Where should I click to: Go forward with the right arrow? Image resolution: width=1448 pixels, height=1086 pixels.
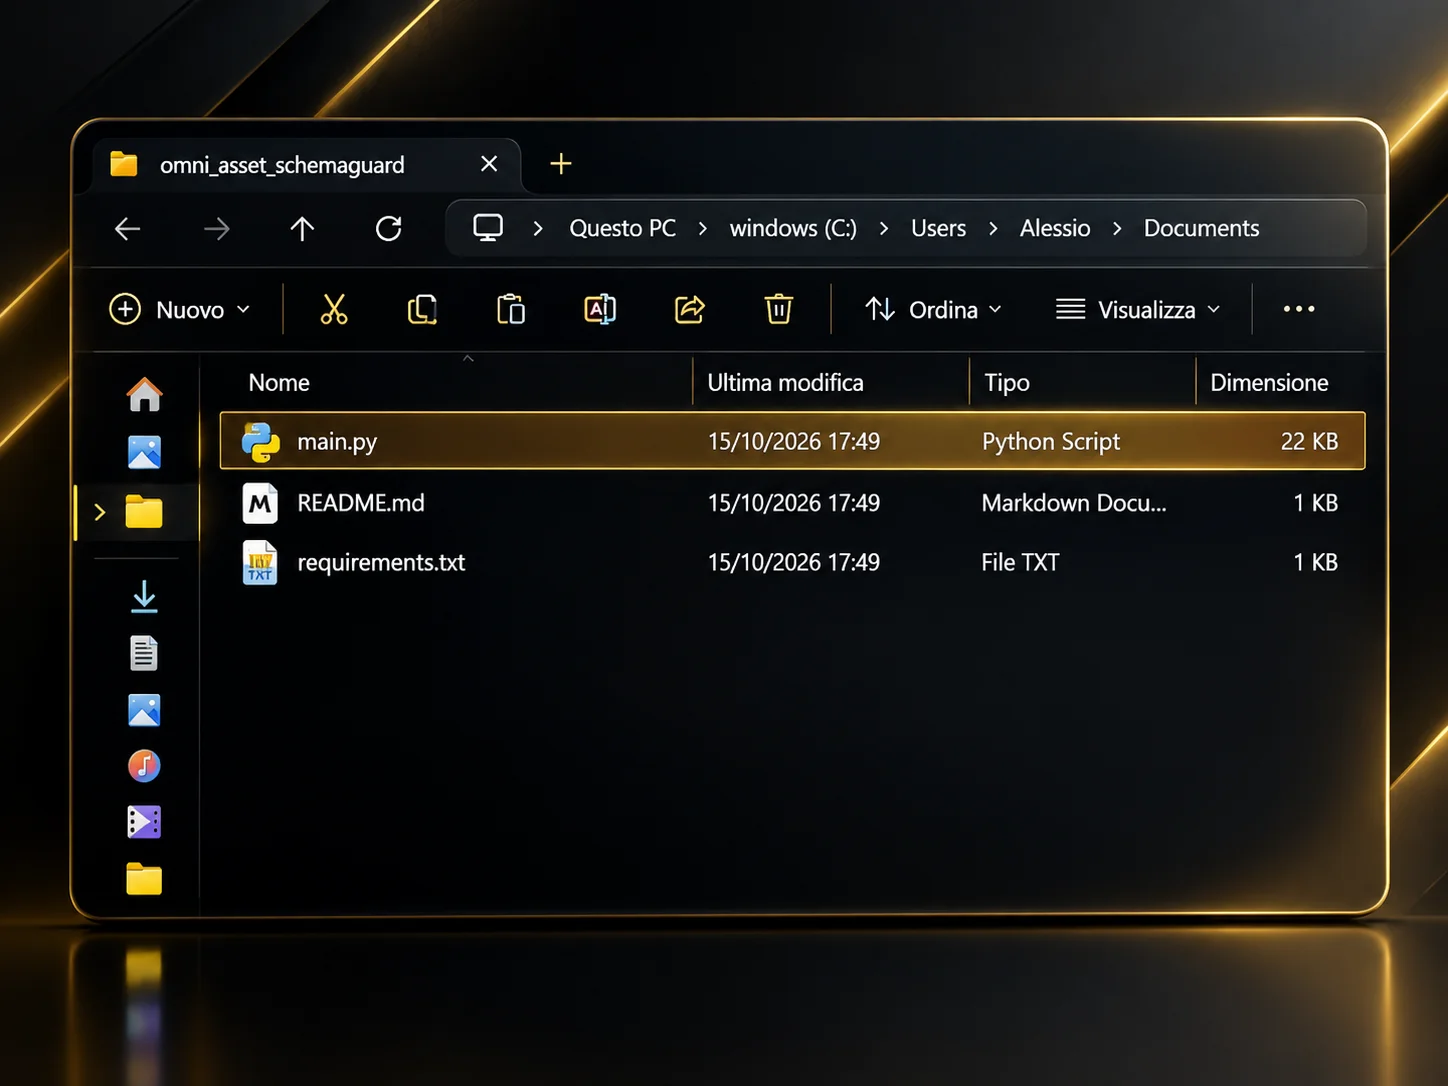point(216,229)
